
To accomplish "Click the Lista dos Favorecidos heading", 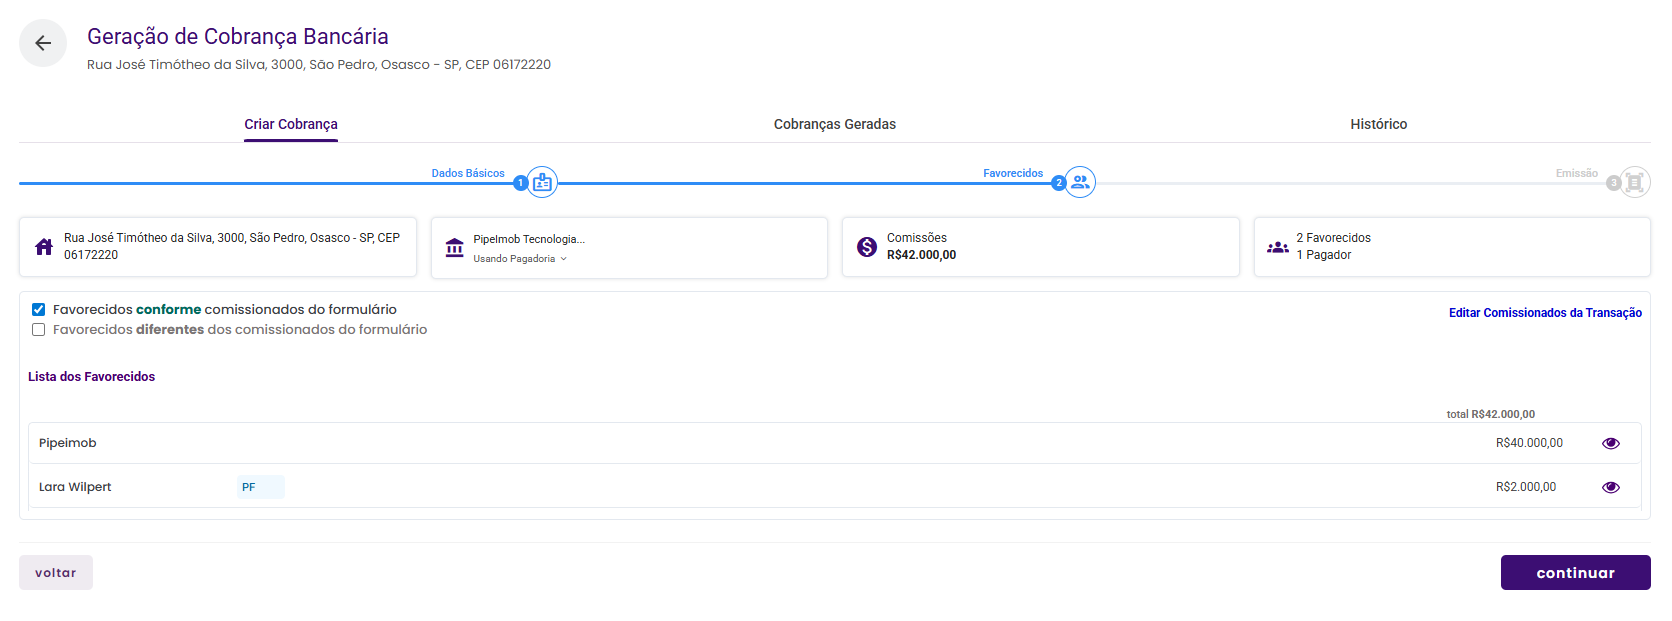I will 91,377.
